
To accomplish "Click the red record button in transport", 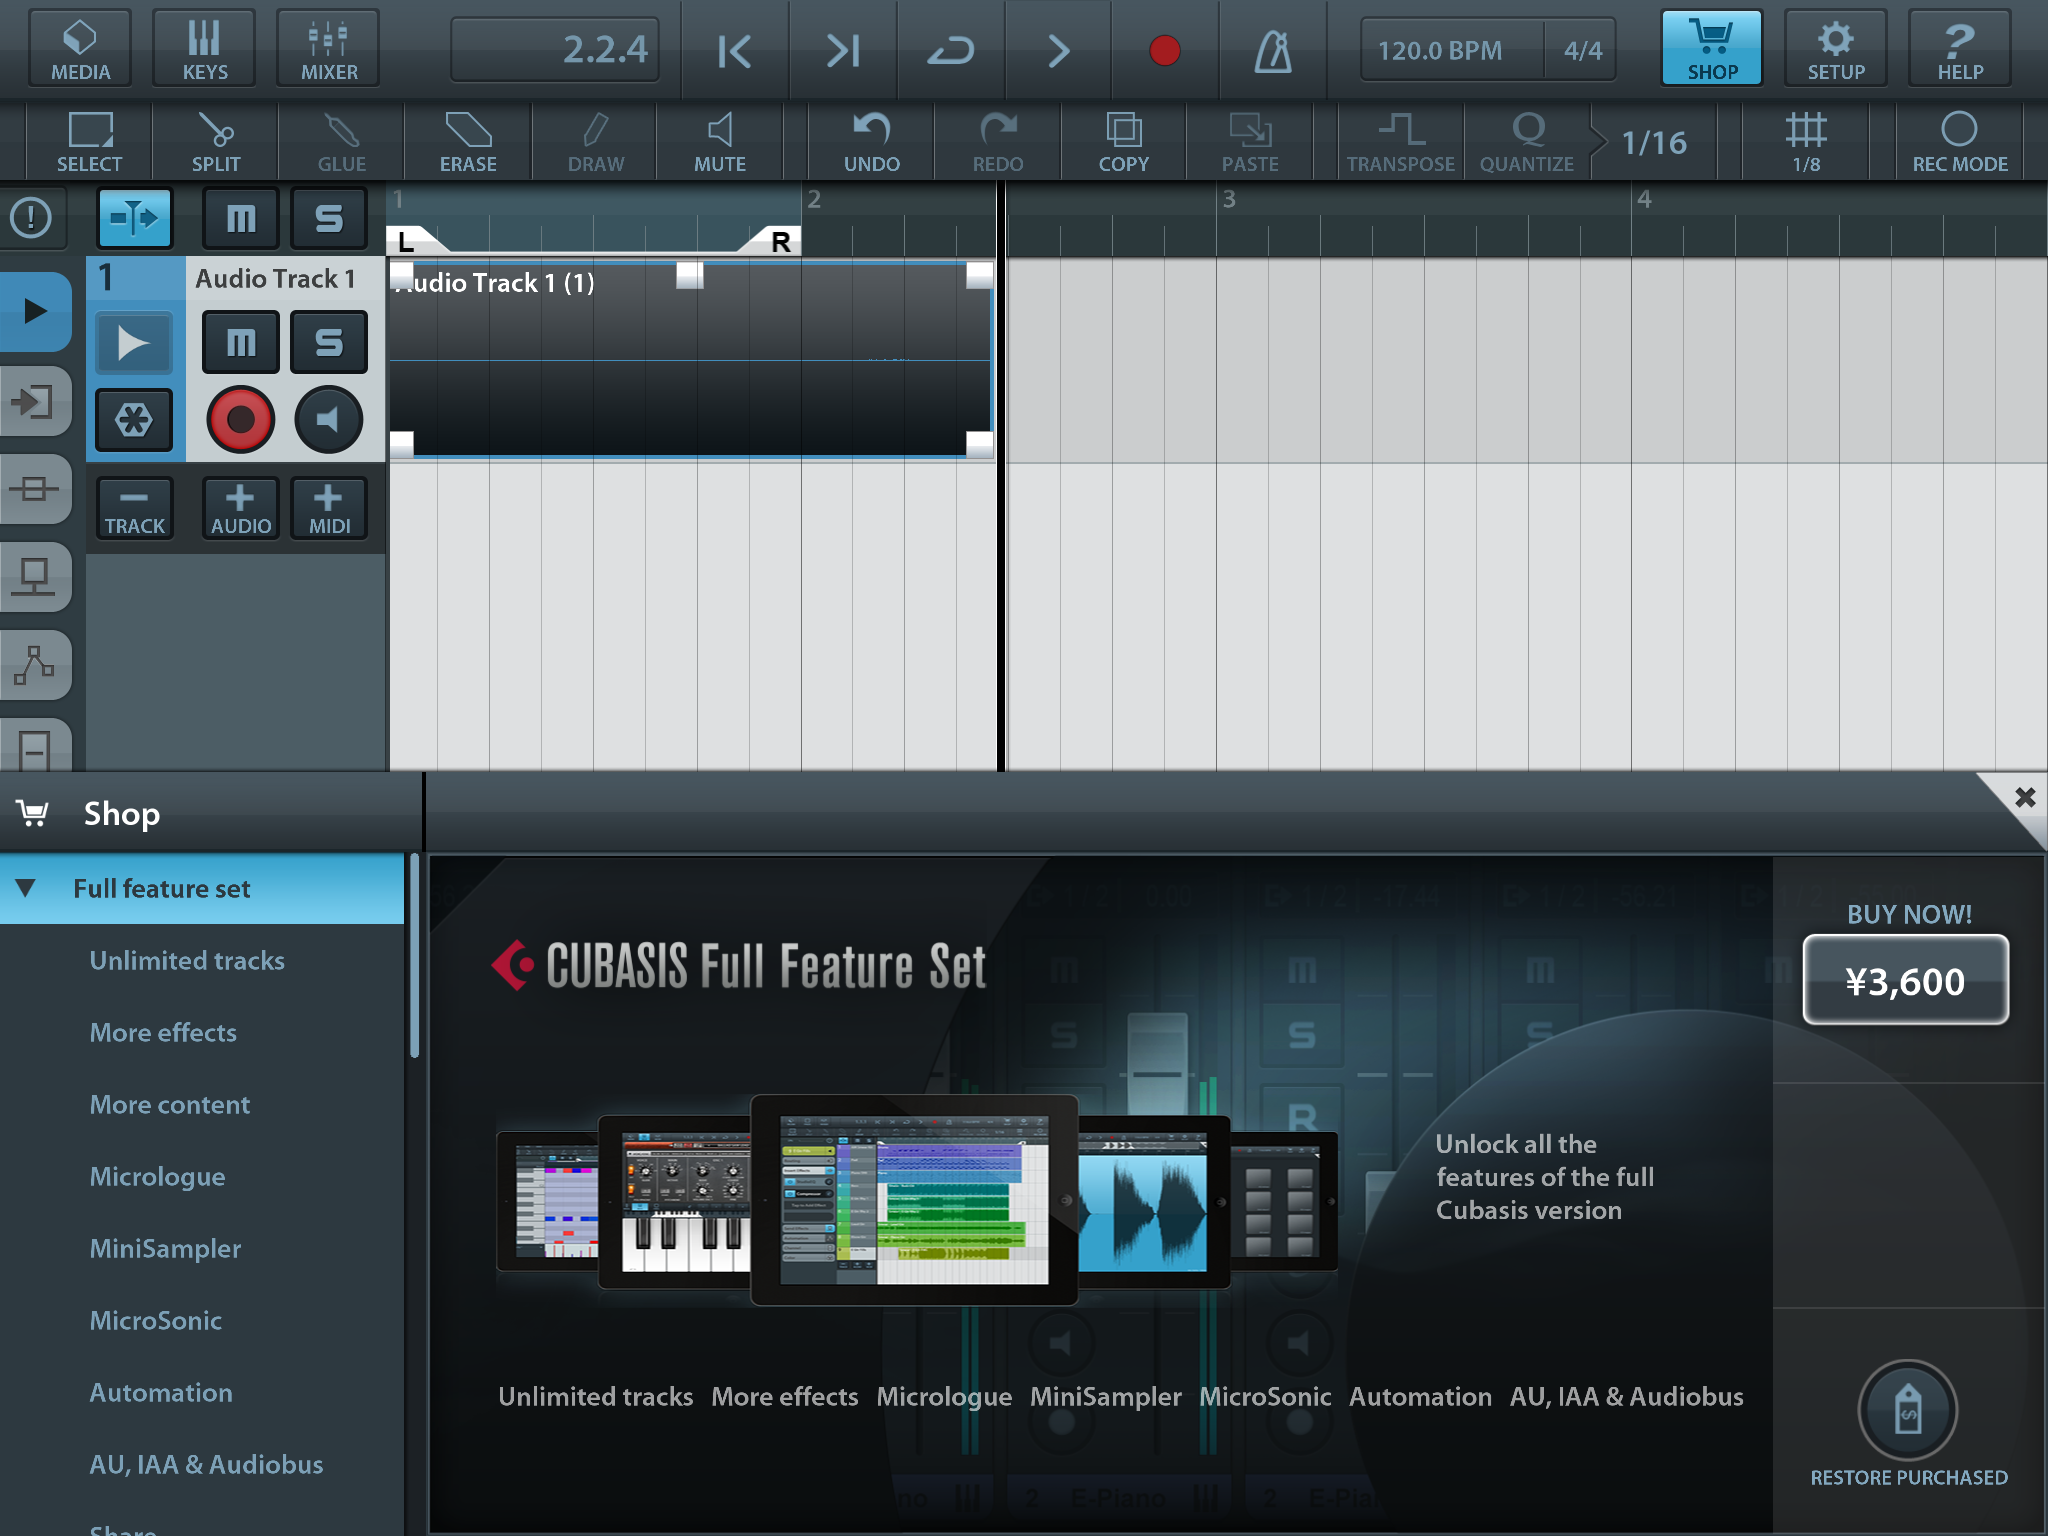I will 1165,50.
